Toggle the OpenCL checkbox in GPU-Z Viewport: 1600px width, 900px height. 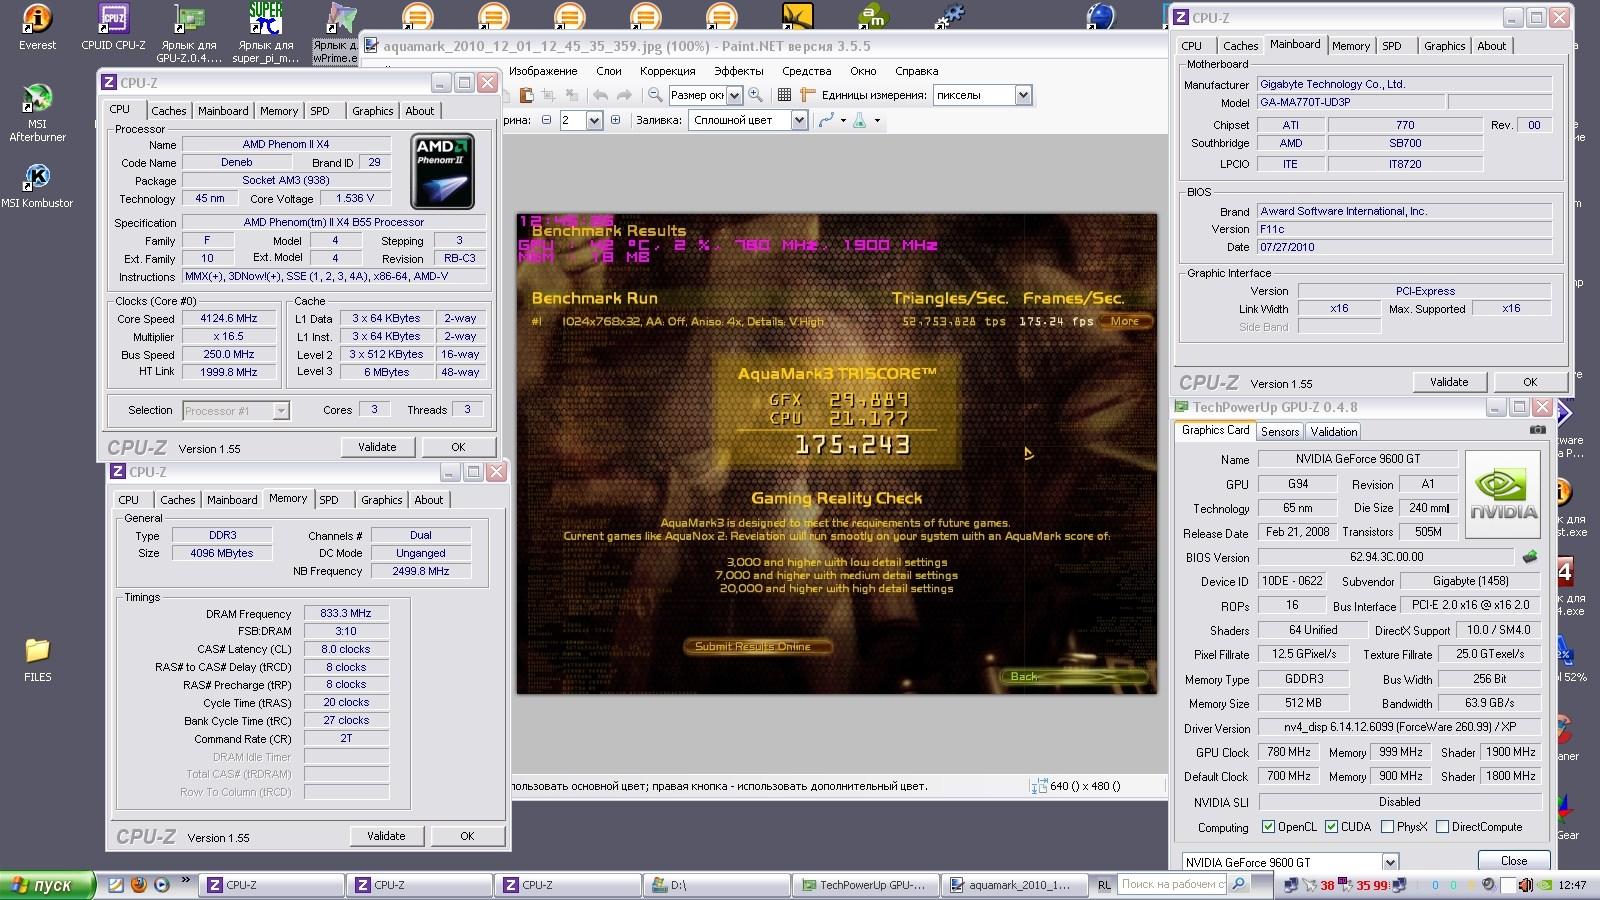(x=1268, y=827)
